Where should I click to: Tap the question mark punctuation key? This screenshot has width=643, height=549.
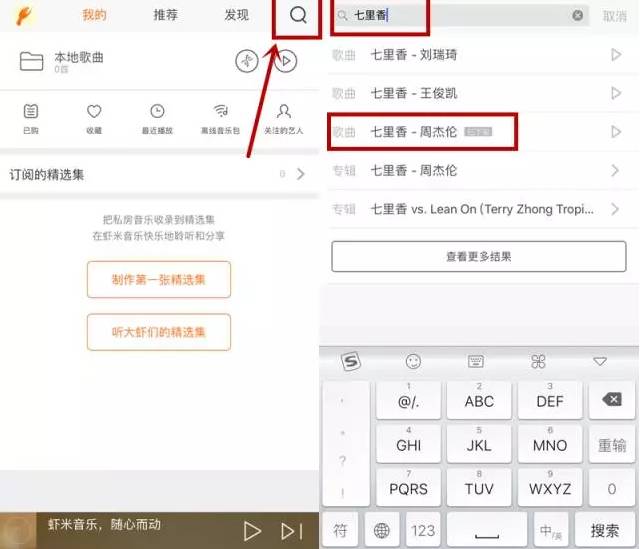click(x=343, y=461)
